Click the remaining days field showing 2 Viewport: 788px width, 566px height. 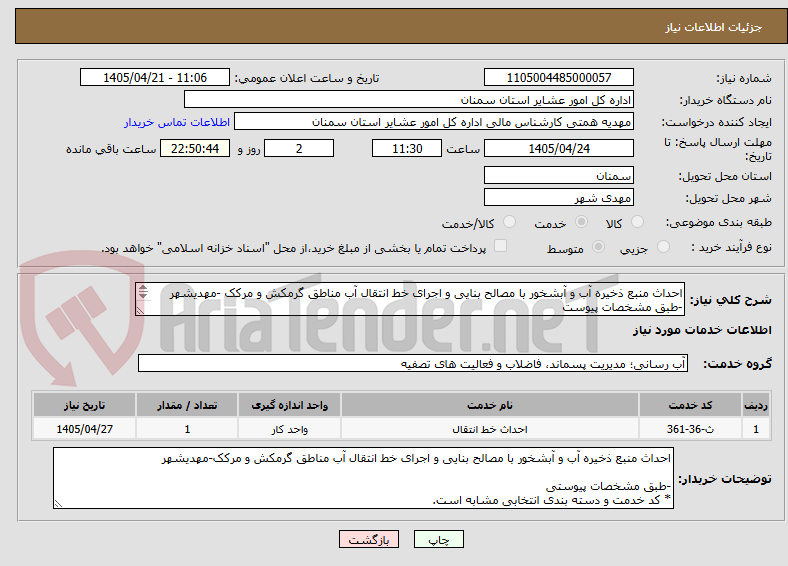click(299, 148)
